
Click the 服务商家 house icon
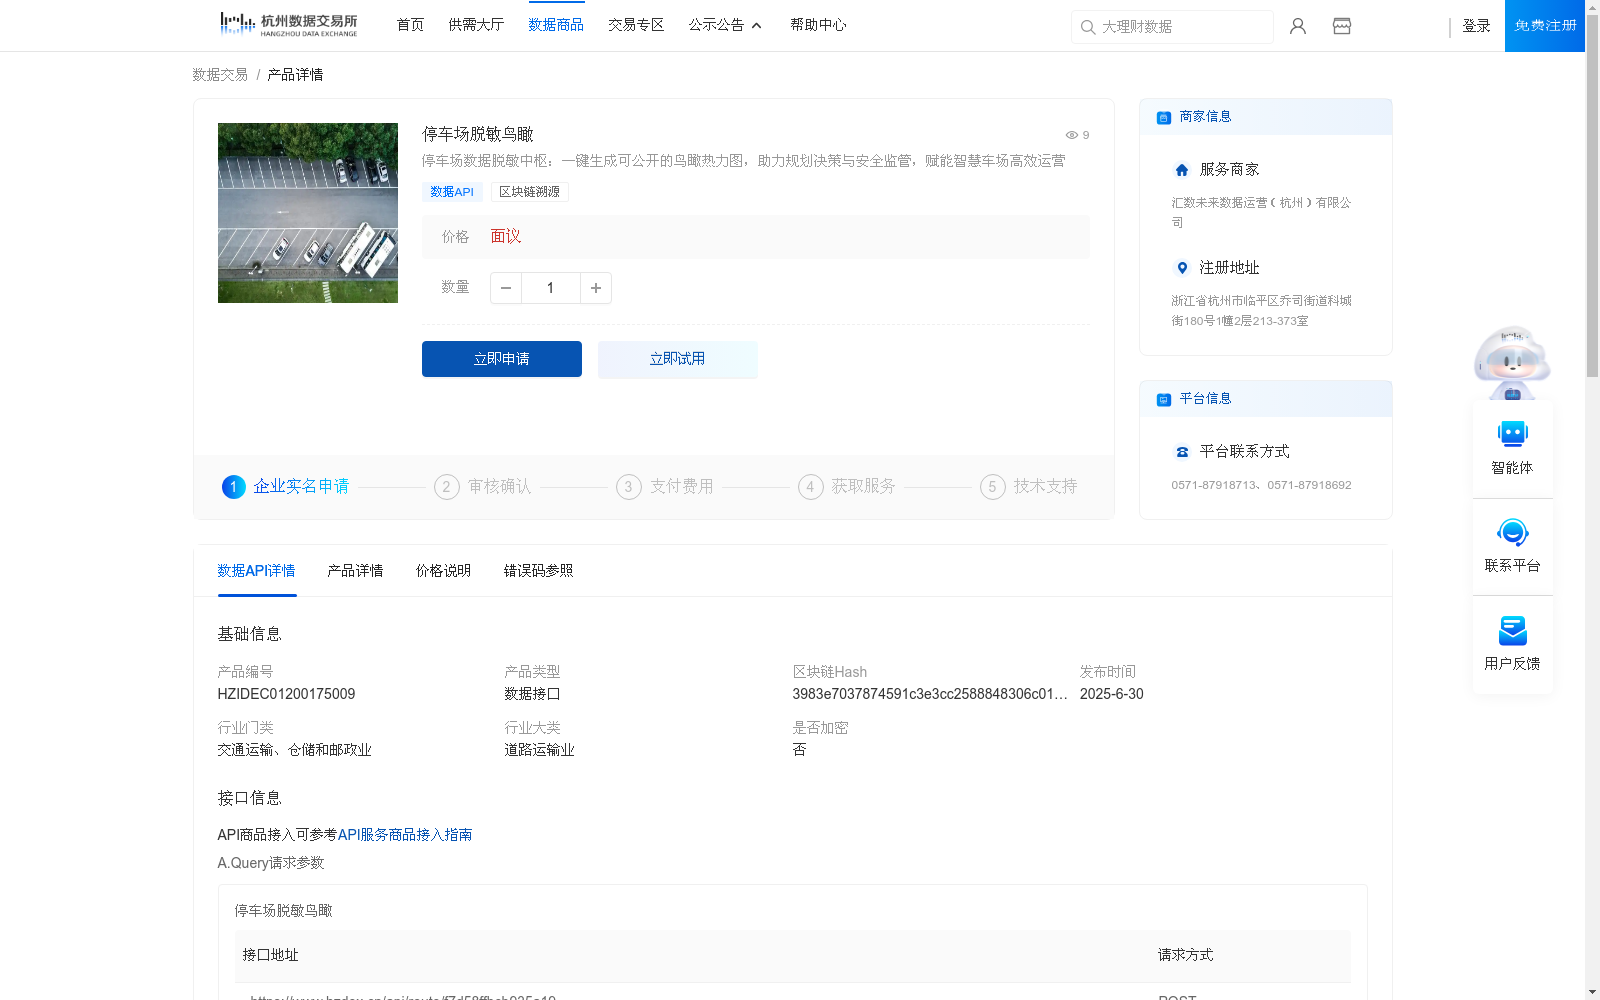[1182, 170]
